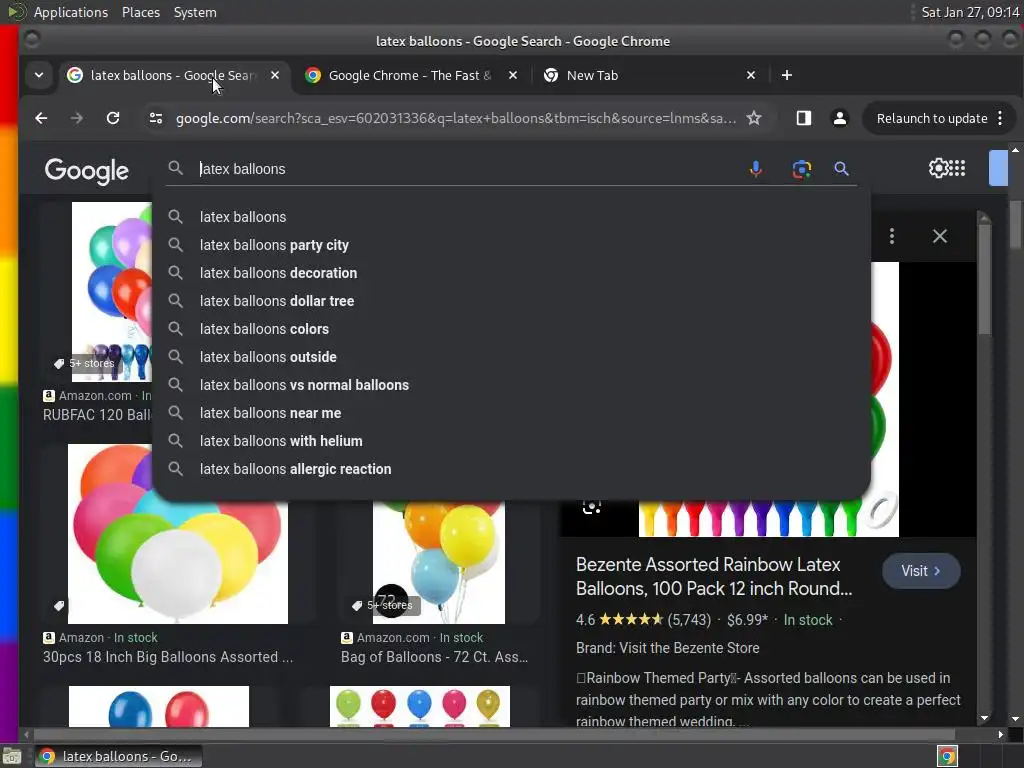
Task: Select suggestion 'latex balloons with helium'
Action: coord(511,441)
